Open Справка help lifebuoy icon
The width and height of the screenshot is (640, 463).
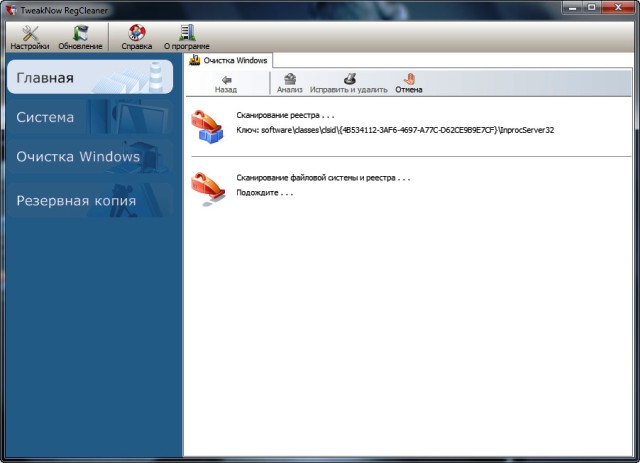click(x=137, y=38)
